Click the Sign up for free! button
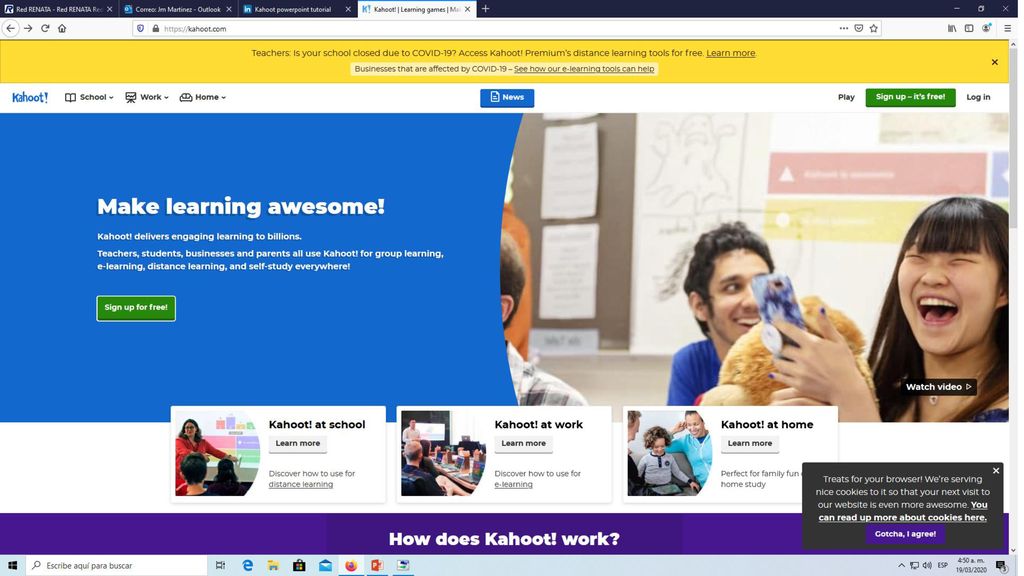 (x=136, y=308)
